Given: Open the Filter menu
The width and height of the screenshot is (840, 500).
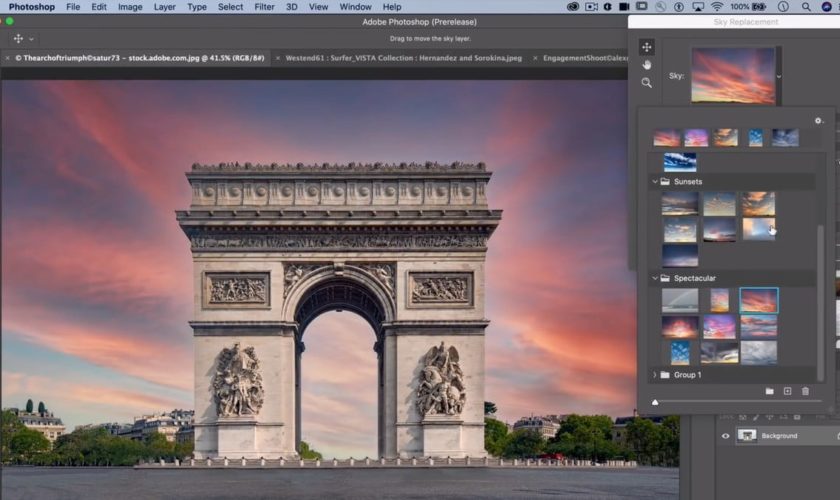Looking at the screenshot, I should click(264, 7).
